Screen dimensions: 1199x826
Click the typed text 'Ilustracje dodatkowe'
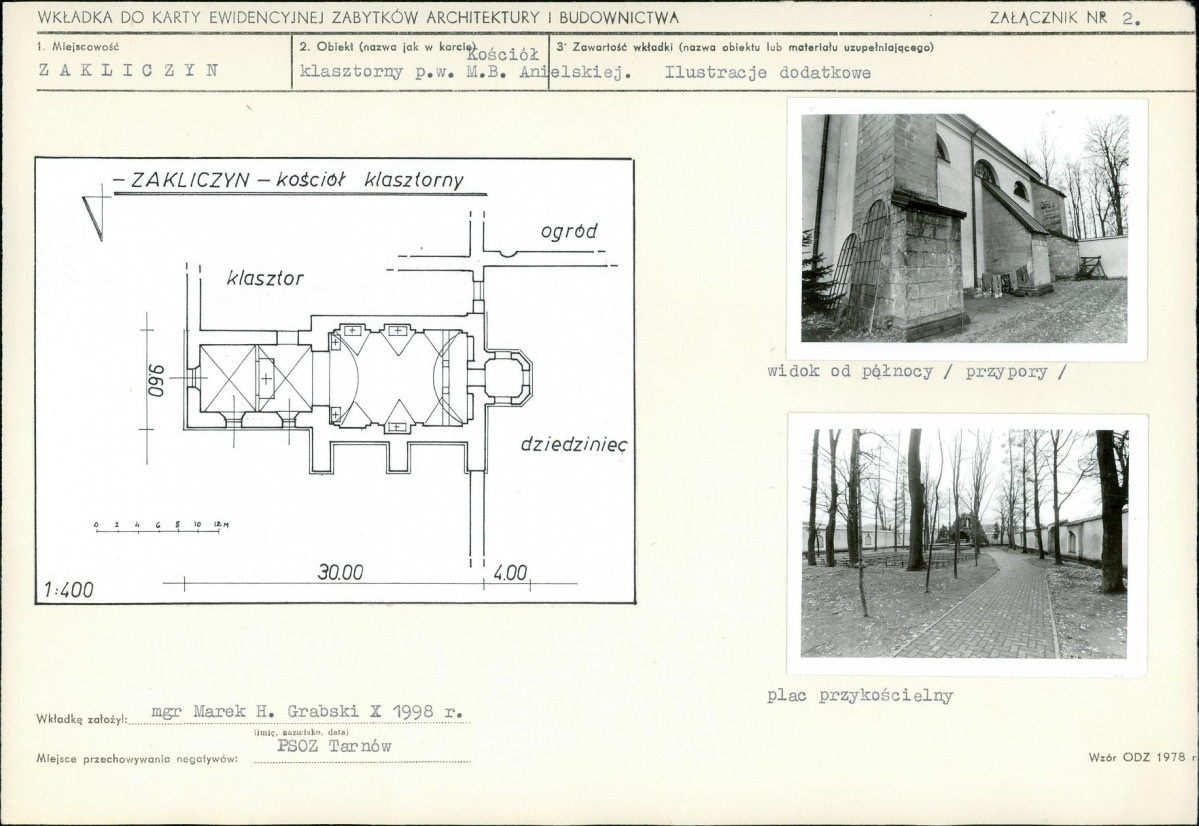click(768, 73)
